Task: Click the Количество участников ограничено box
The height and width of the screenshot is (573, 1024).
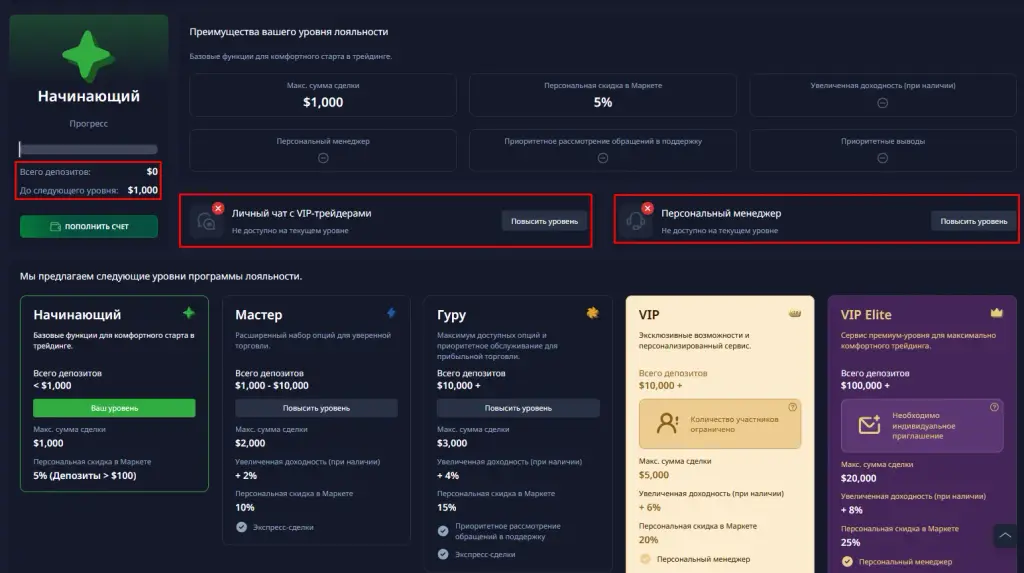Action: pyautogui.click(x=720, y=424)
